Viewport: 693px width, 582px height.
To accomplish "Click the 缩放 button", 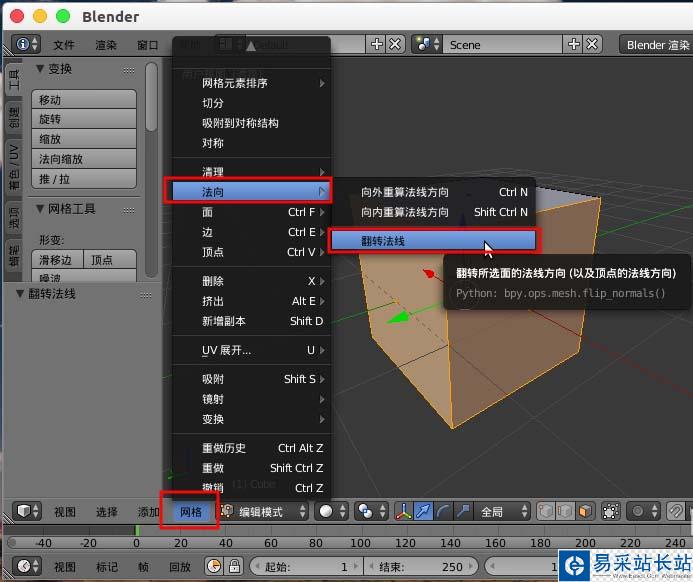I will pos(84,139).
